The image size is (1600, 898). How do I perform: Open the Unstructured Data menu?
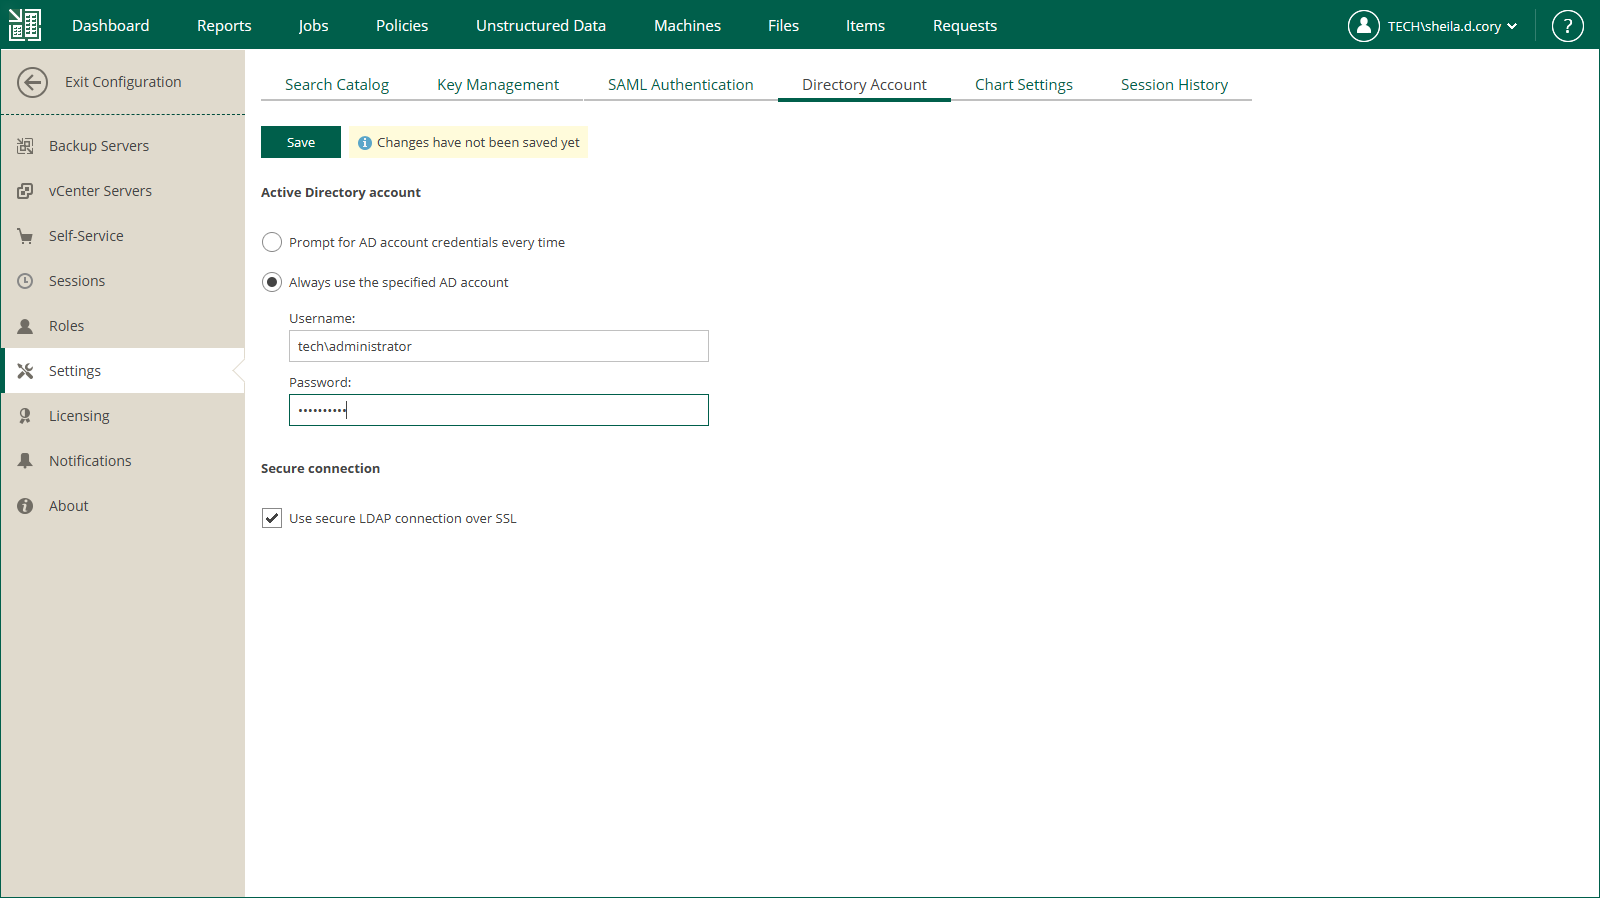[x=541, y=26]
